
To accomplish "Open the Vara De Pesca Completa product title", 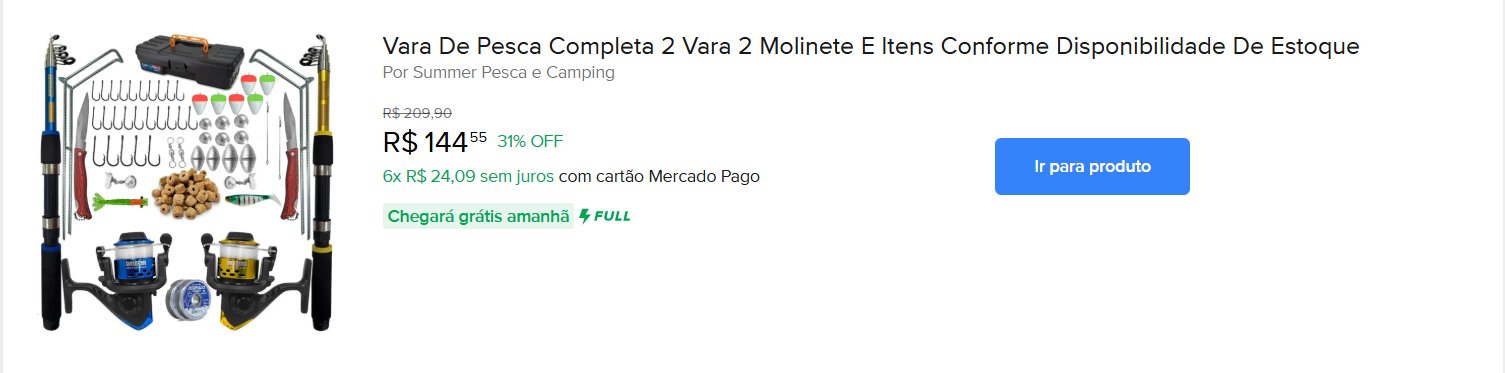I will click(x=871, y=46).
